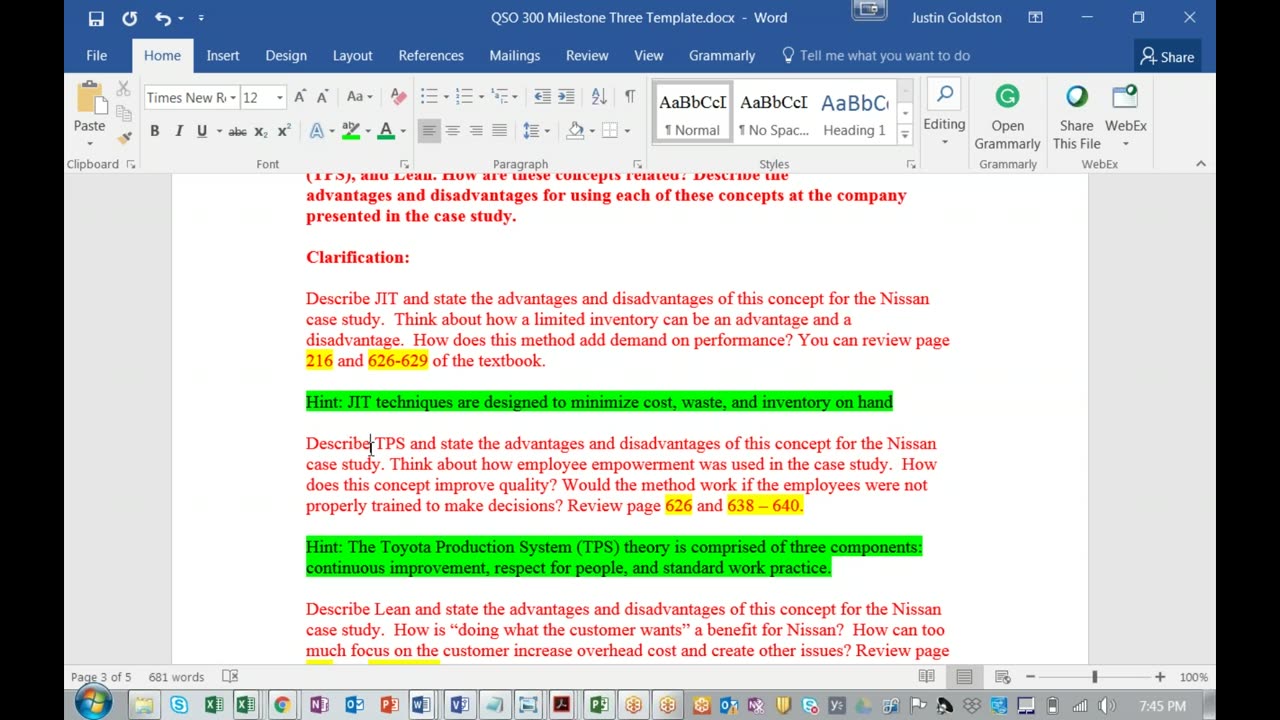This screenshot has width=1280, height=720.
Task: Click the proofing errors icon in status bar
Action: tap(230, 677)
